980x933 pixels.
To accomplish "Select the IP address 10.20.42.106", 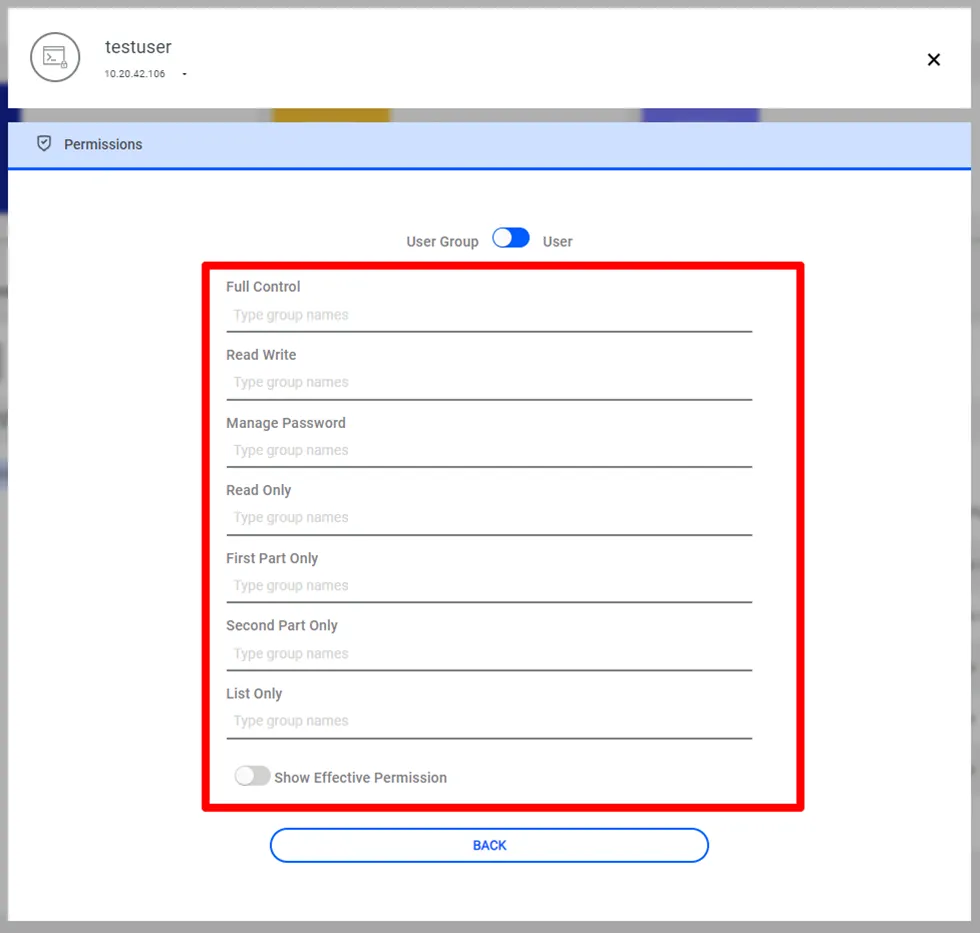I will pyautogui.click(x=135, y=74).
